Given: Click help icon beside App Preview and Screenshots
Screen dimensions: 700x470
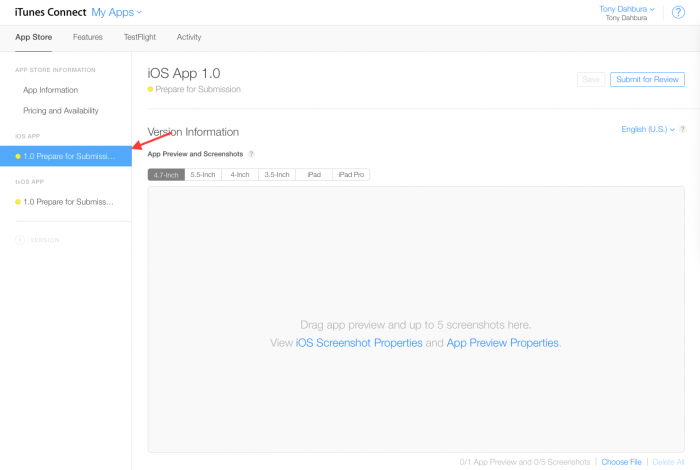Looking at the screenshot, I should 251,154.
